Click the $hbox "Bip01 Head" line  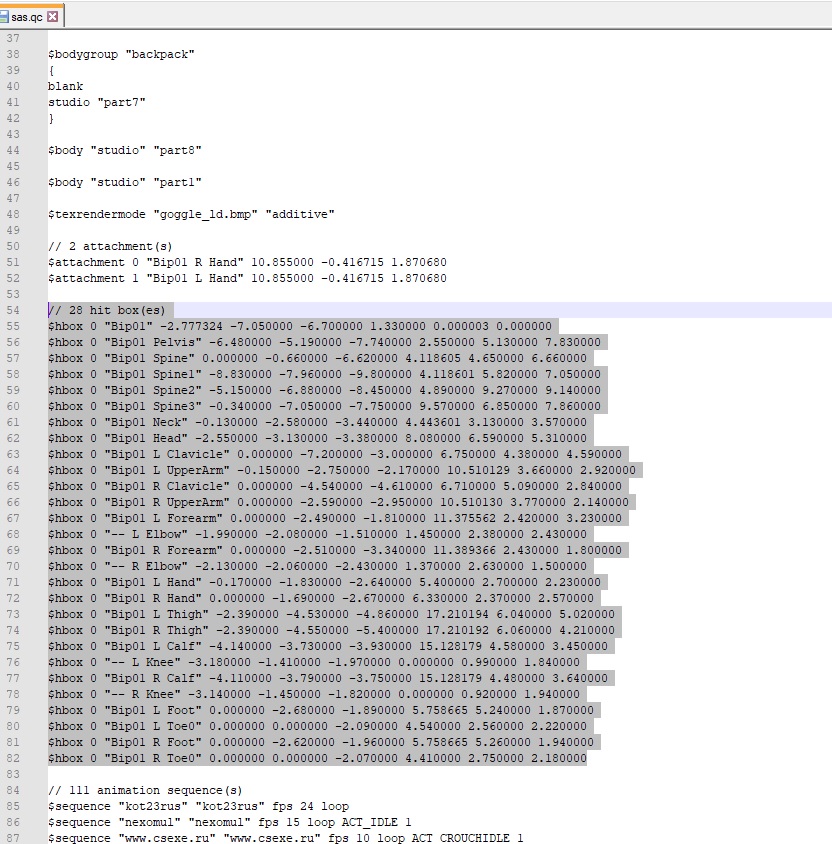pos(317,438)
